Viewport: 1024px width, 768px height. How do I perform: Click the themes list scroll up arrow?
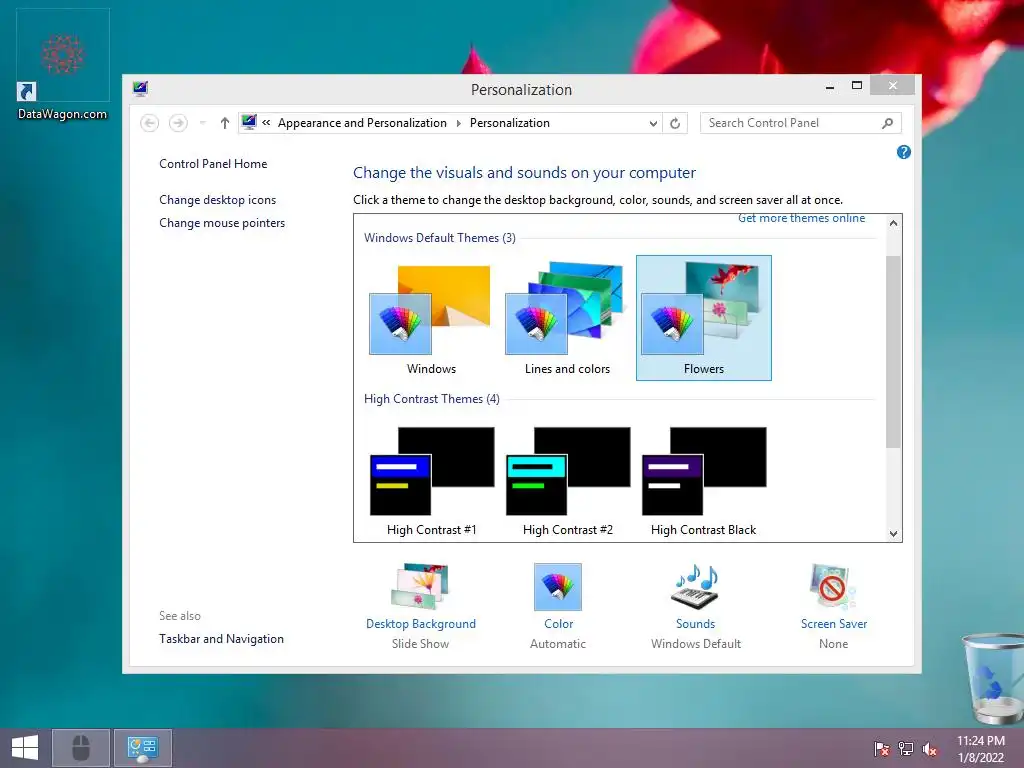pos(893,223)
